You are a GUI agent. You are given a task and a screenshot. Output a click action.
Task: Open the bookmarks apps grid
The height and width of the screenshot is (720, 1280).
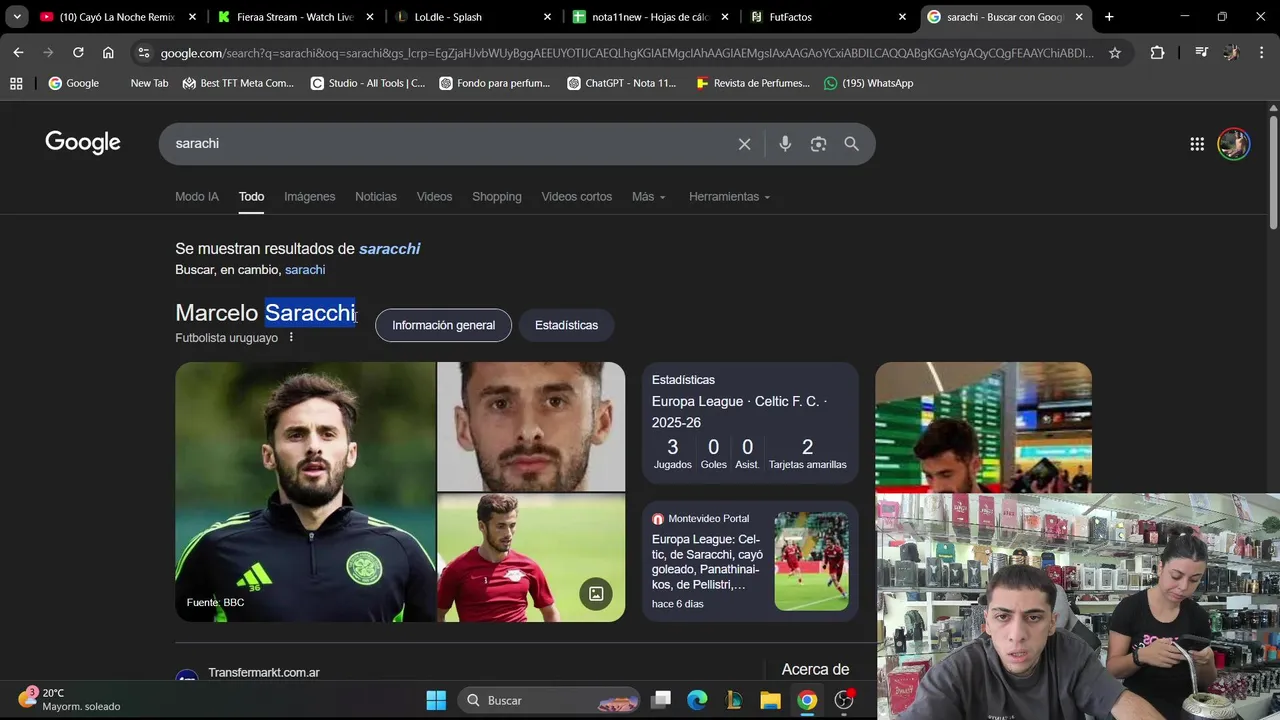point(16,83)
